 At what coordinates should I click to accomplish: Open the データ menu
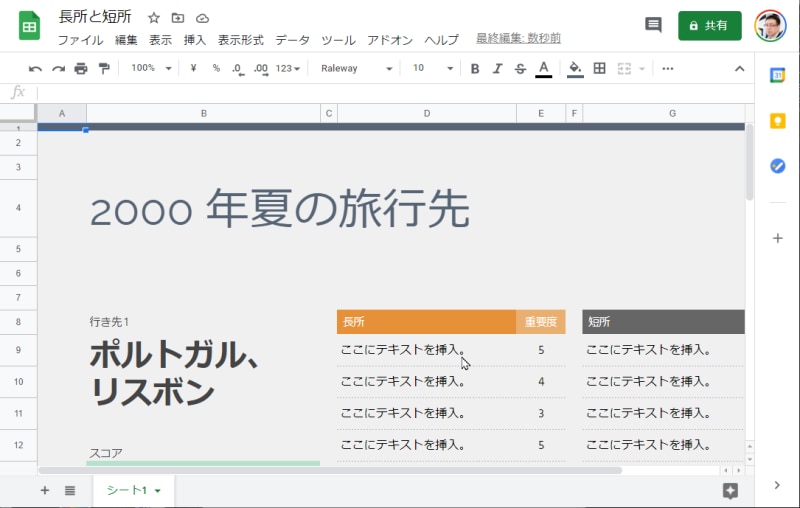tap(292, 40)
